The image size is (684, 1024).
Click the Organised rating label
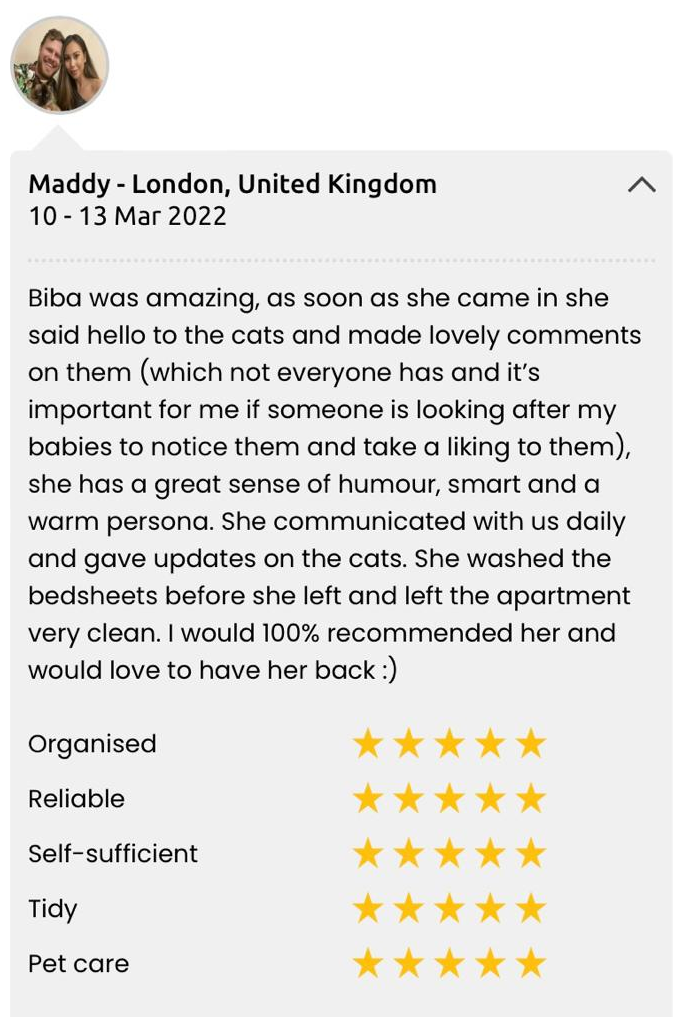coord(92,744)
